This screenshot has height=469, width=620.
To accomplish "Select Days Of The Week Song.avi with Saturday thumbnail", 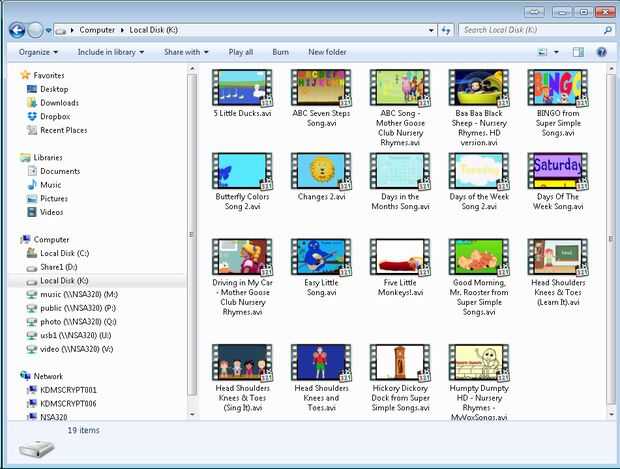I will [558, 182].
